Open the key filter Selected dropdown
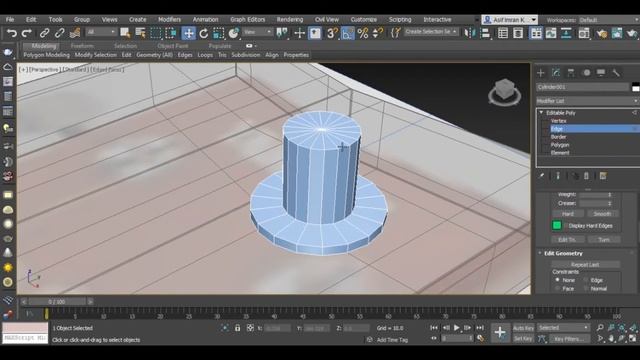640x360 pixels. pyautogui.click(x=563, y=328)
